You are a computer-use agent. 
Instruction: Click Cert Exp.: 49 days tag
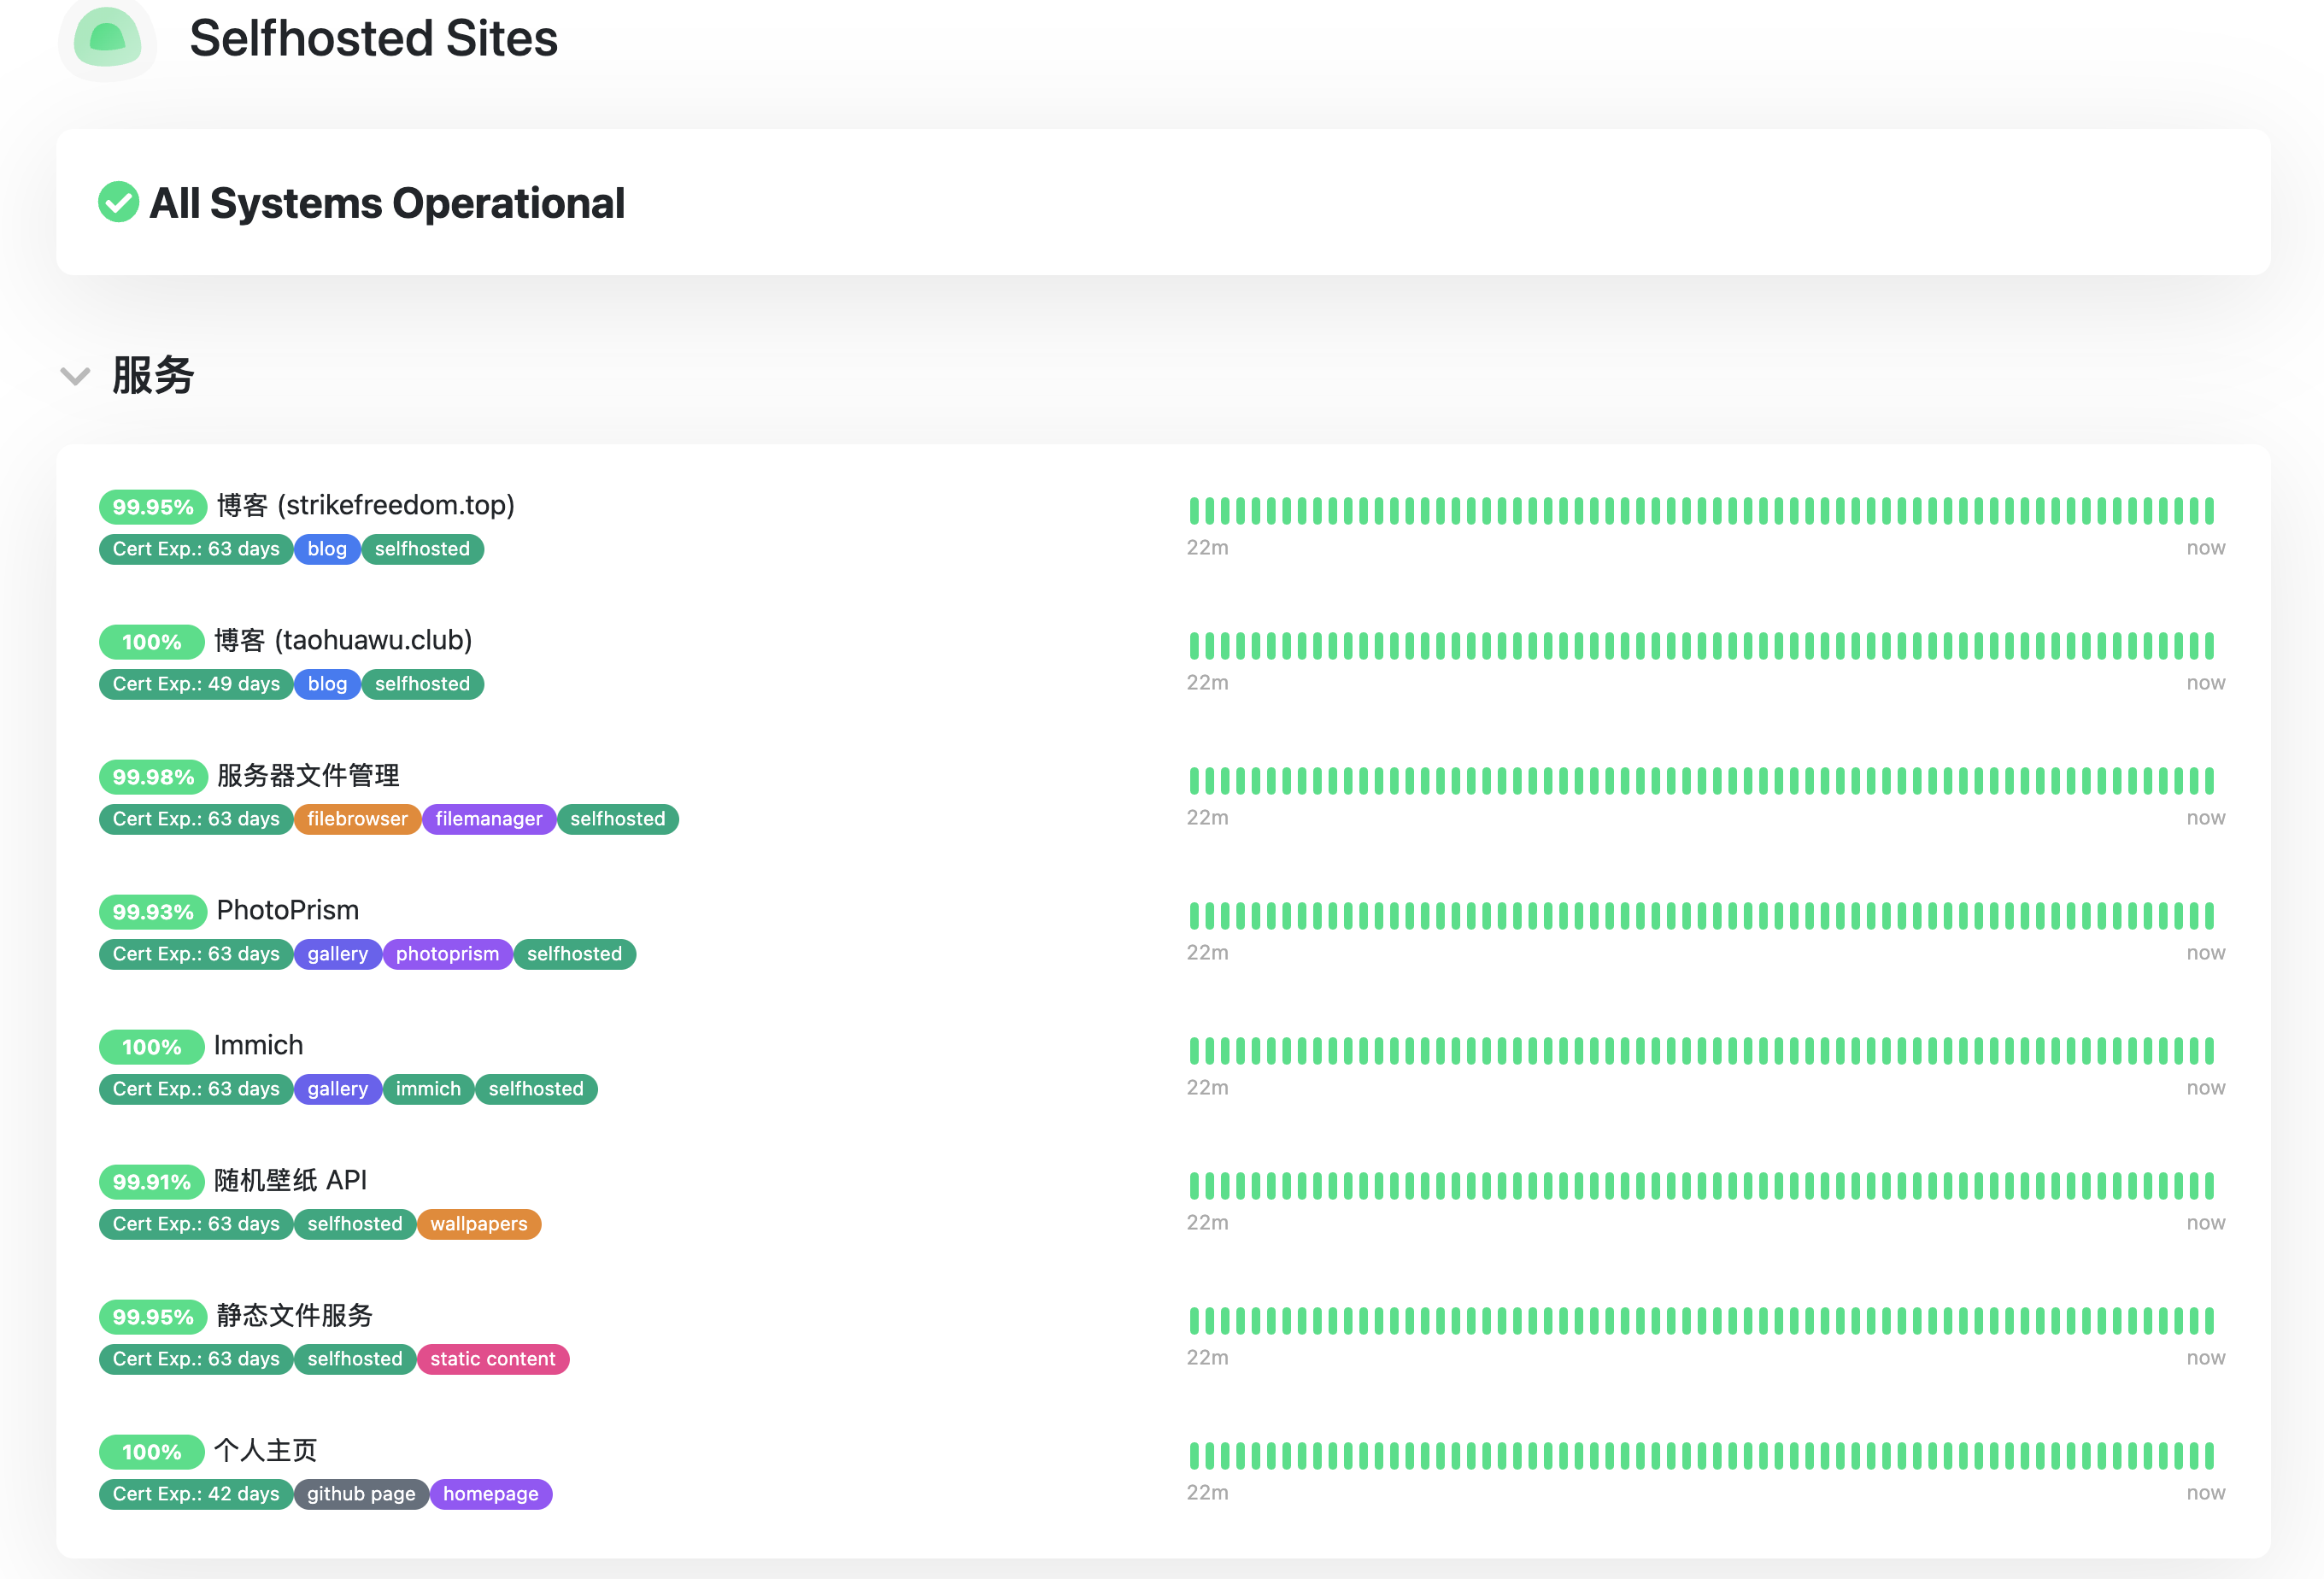[196, 684]
